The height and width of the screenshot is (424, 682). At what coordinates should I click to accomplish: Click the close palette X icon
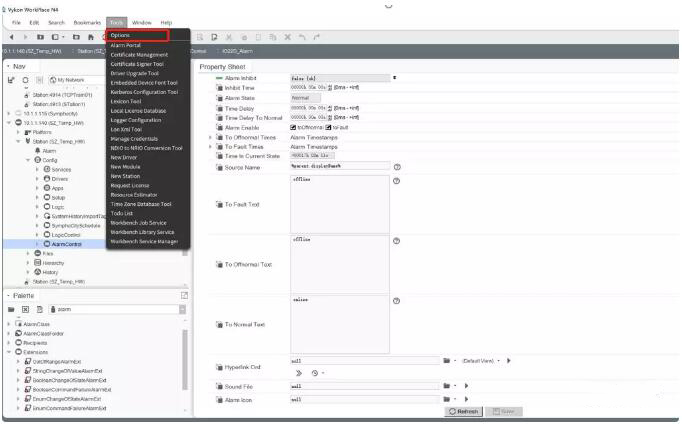point(25,309)
